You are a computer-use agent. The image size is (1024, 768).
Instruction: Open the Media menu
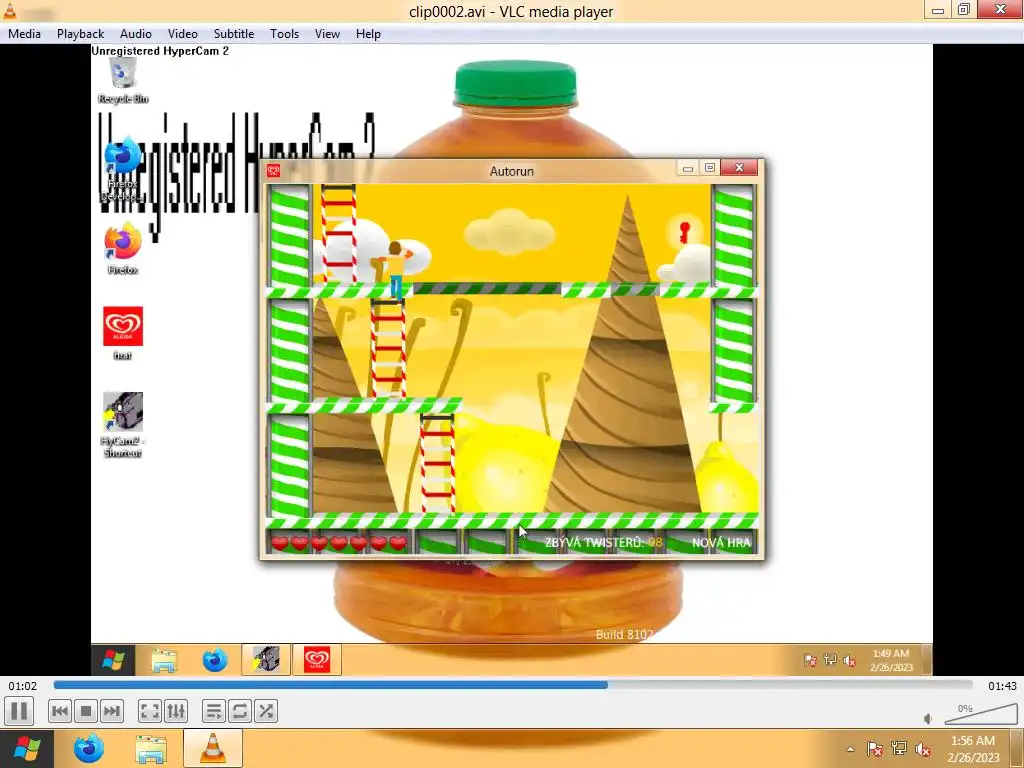tap(24, 34)
